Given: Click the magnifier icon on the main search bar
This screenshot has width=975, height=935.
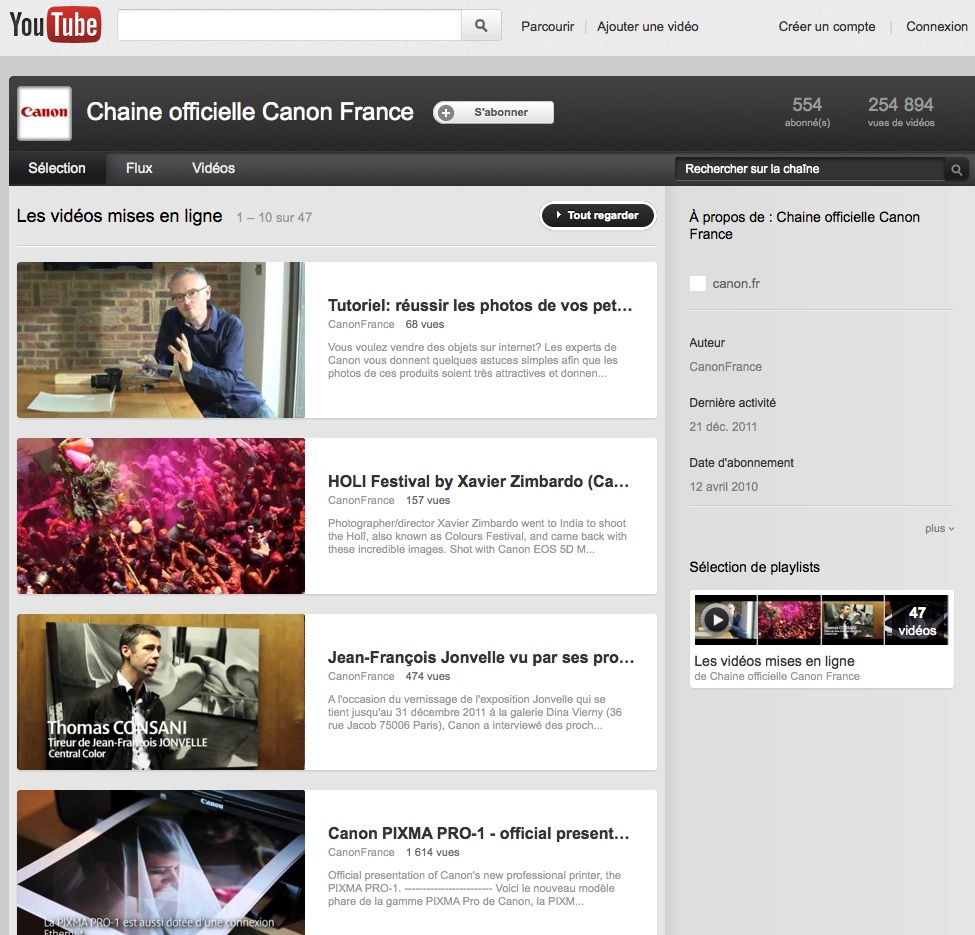Looking at the screenshot, I should click(x=480, y=25).
